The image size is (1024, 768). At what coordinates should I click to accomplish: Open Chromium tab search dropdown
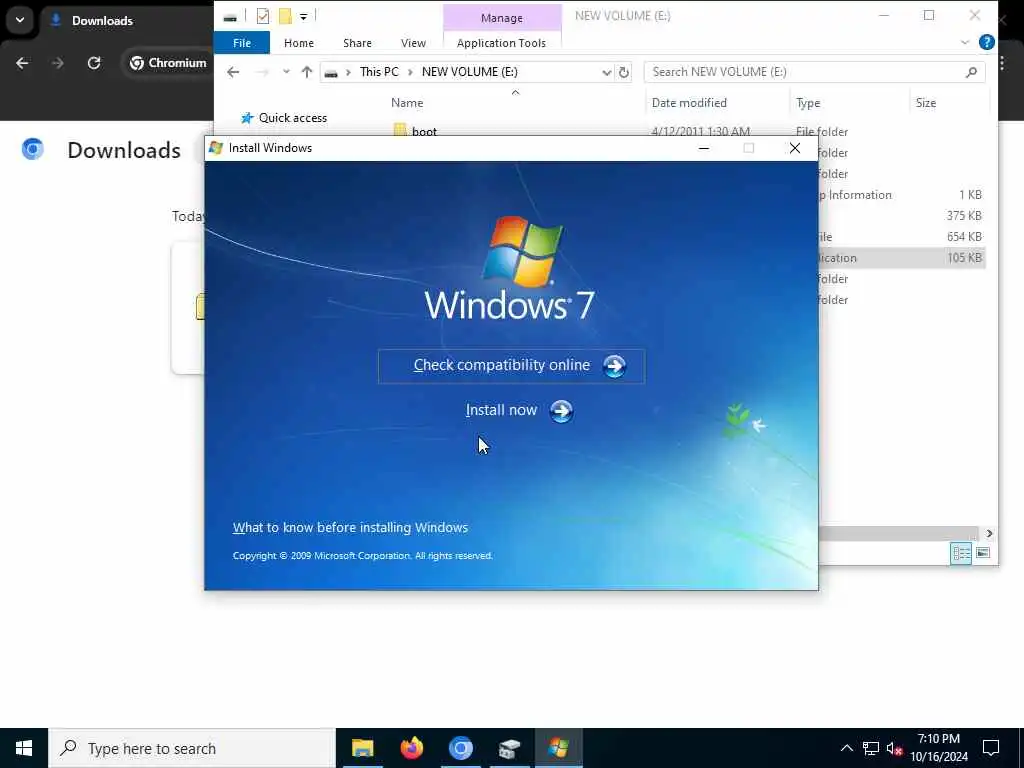click(20, 20)
